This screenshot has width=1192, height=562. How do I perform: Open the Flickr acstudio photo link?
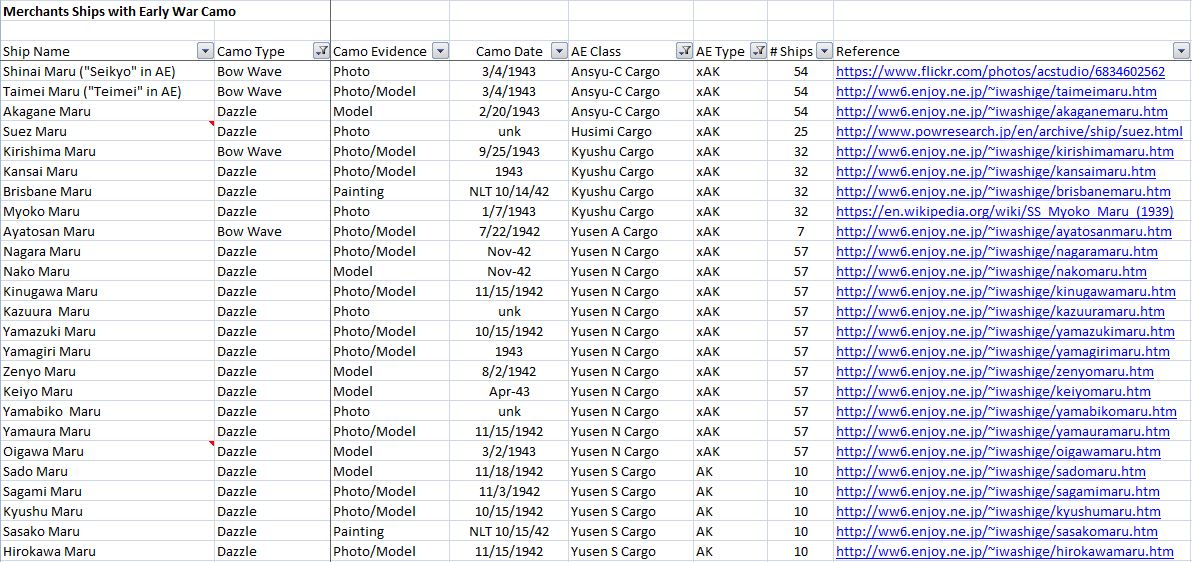click(1000, 71)
